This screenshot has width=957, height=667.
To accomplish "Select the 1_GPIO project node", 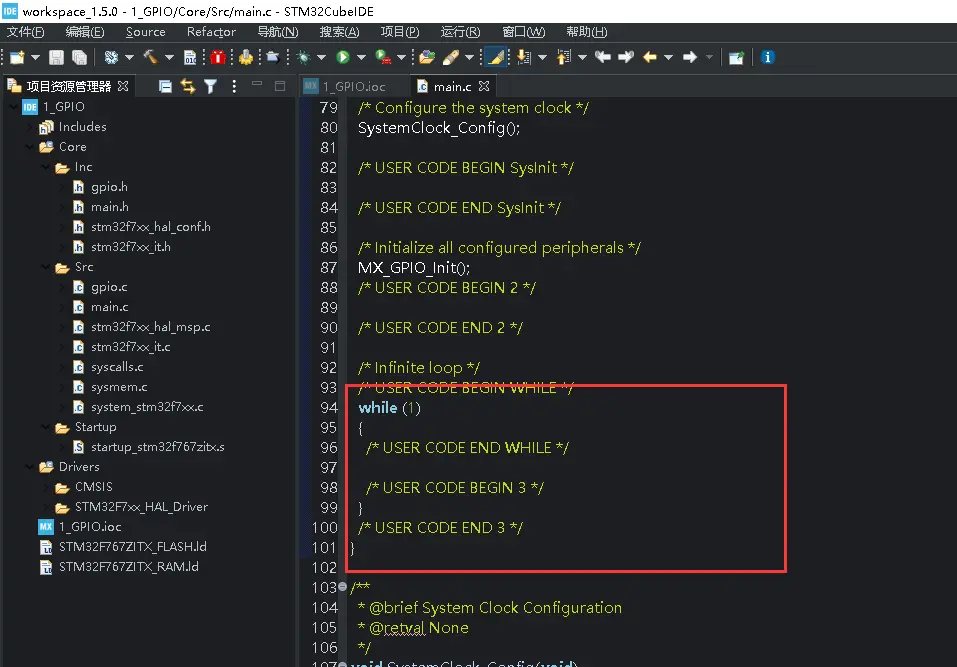I will (63, 107).
